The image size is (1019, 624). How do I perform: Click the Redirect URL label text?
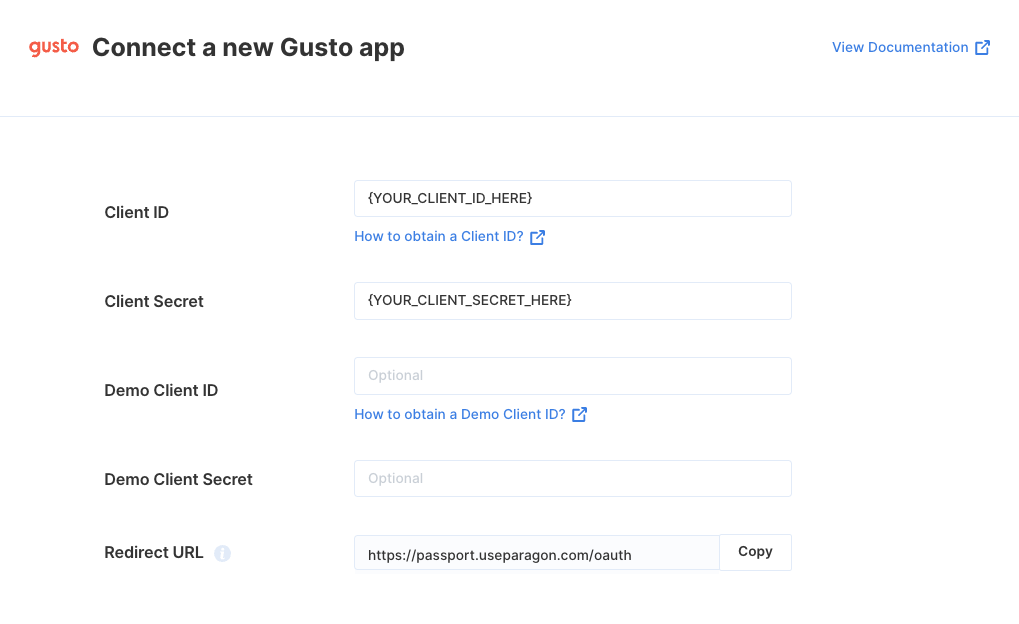pos(153,552)
